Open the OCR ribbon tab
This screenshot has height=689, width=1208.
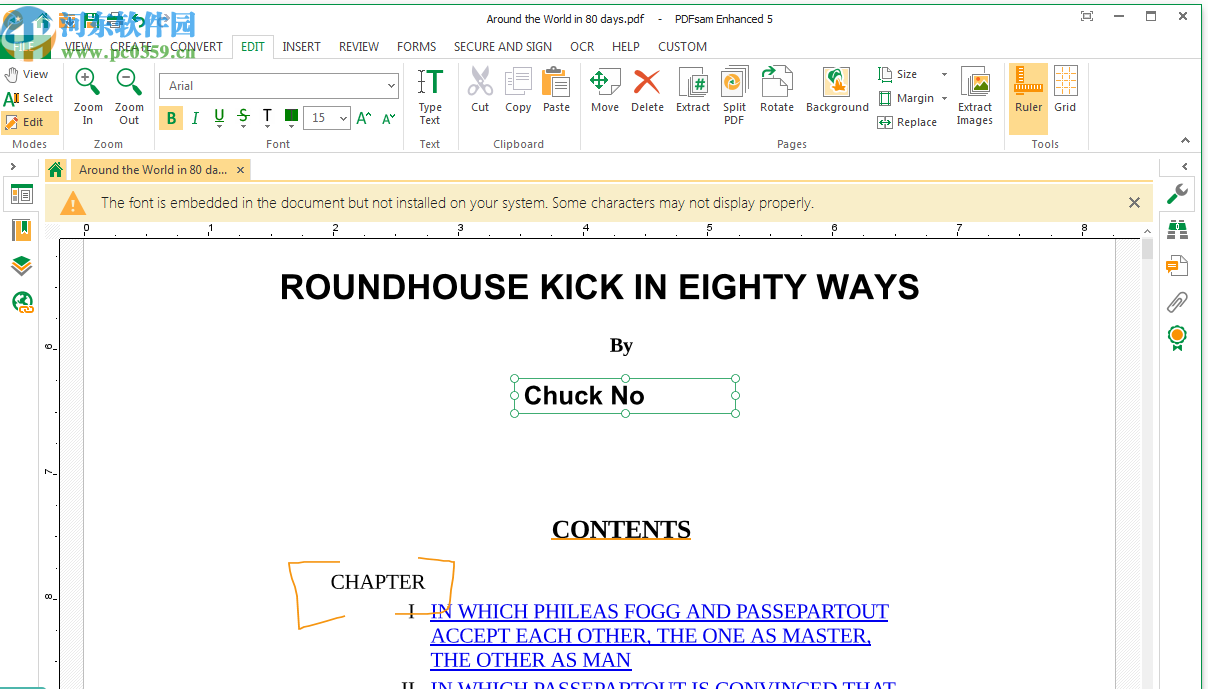pos(582,46)
